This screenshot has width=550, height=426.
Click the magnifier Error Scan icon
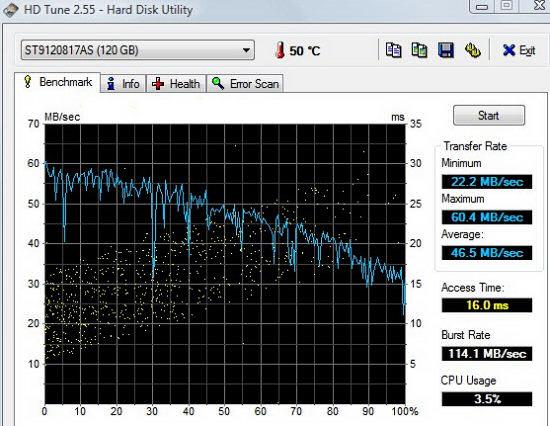(x=218, y=84)
